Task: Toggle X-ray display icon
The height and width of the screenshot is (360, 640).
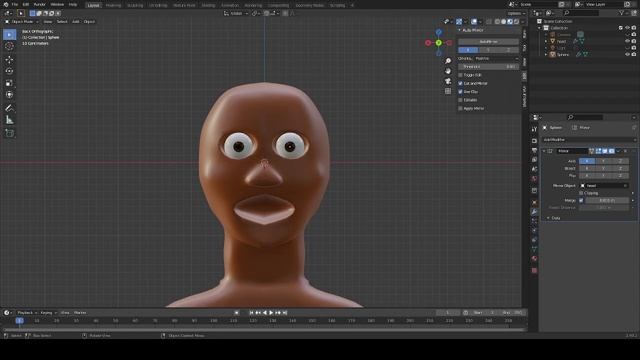Action: point(489,22)
